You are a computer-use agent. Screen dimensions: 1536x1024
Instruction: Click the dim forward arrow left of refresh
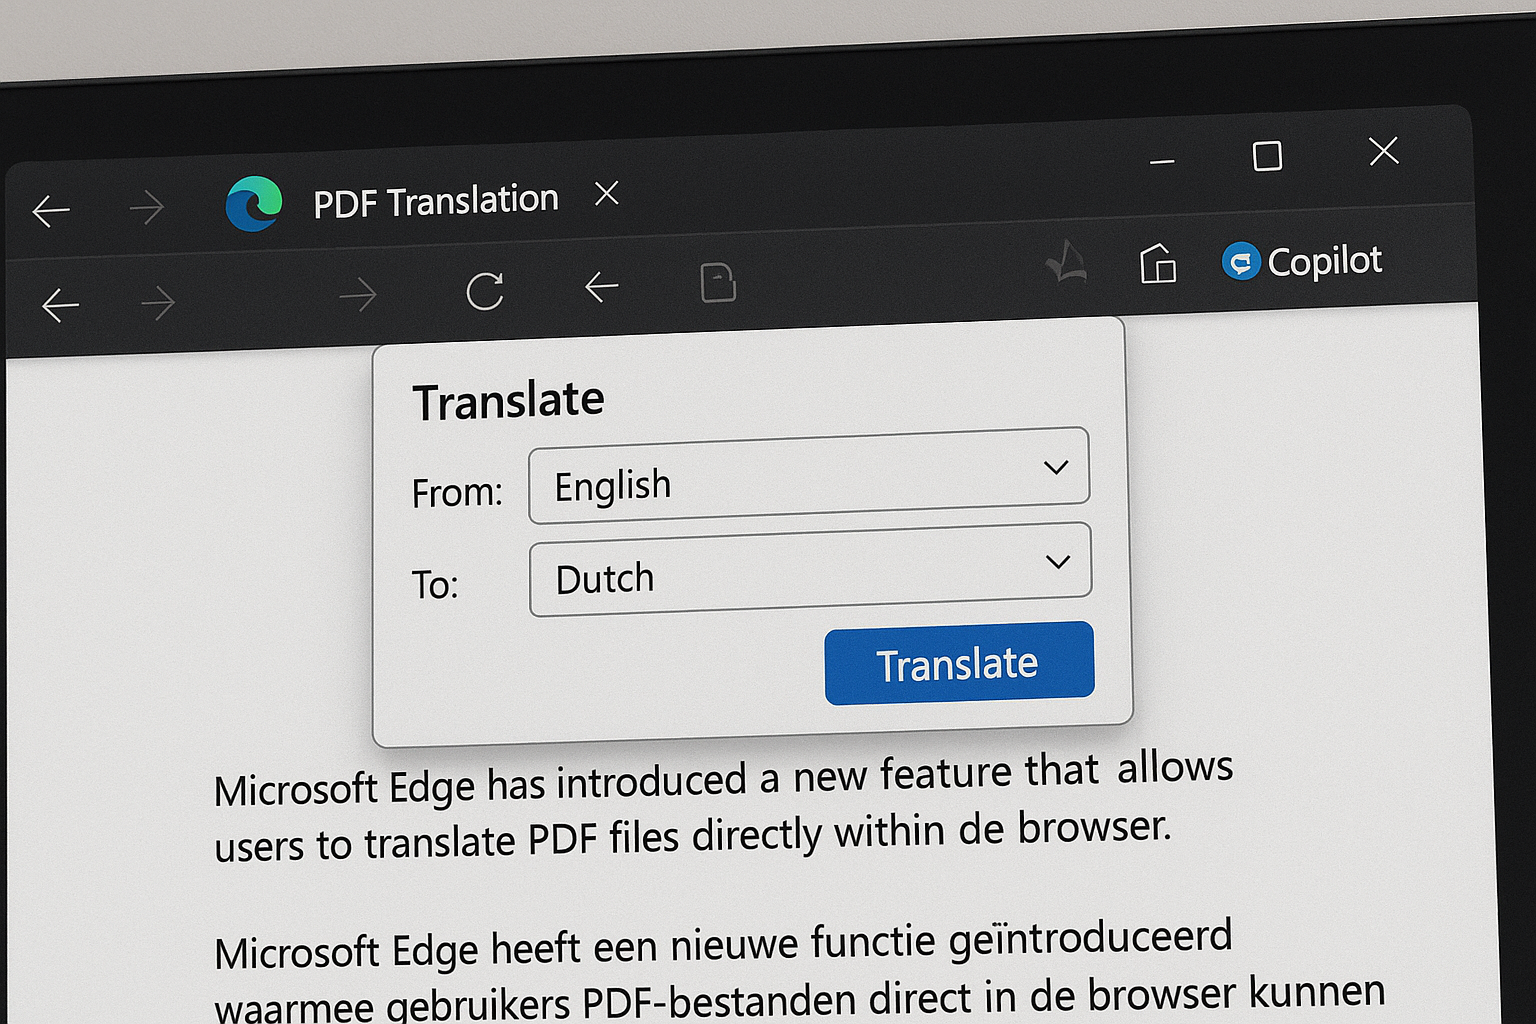[357, 294]
